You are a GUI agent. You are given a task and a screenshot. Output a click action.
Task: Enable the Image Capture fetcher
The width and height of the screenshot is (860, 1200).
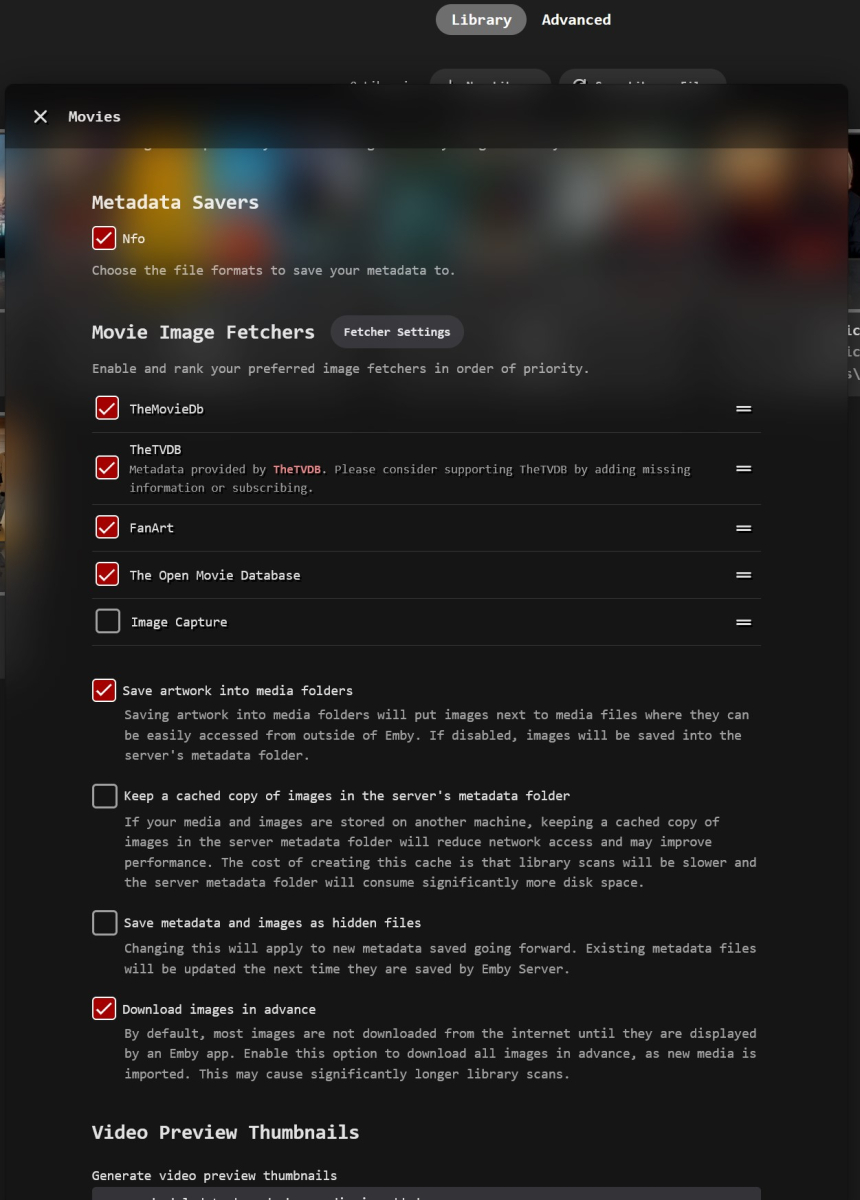(107, 621)
